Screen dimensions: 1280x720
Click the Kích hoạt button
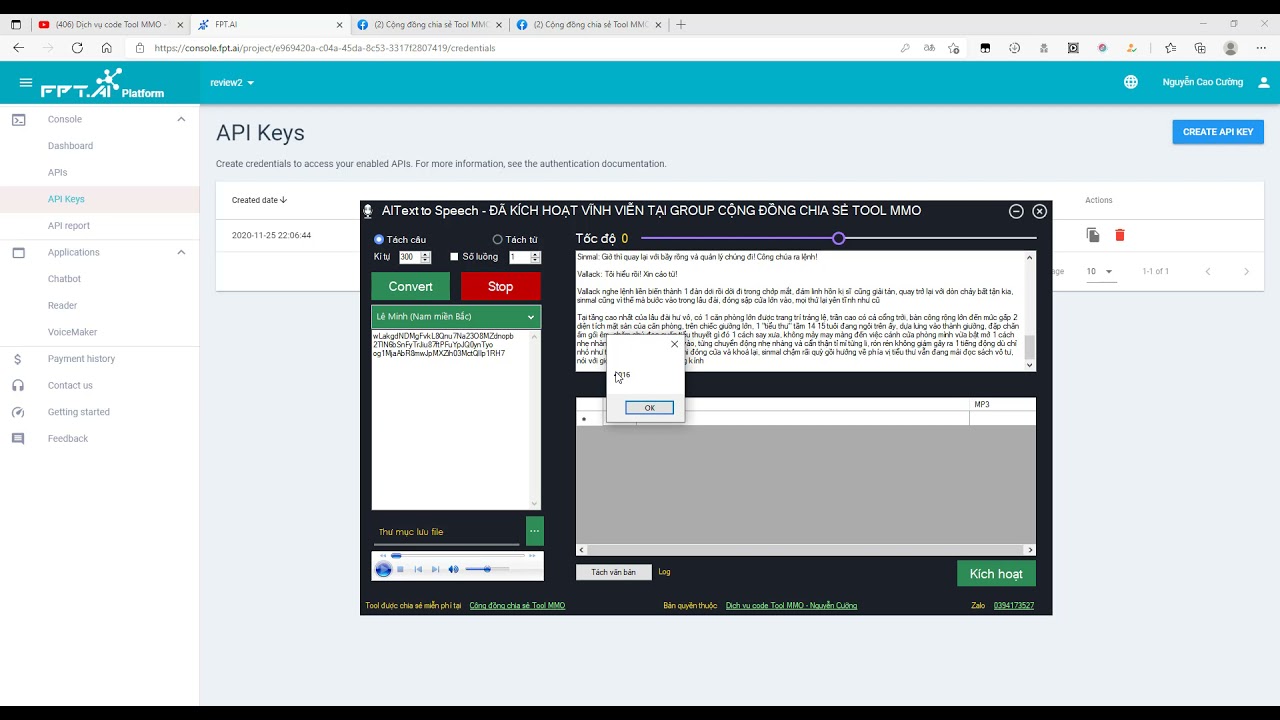[996, 573]
